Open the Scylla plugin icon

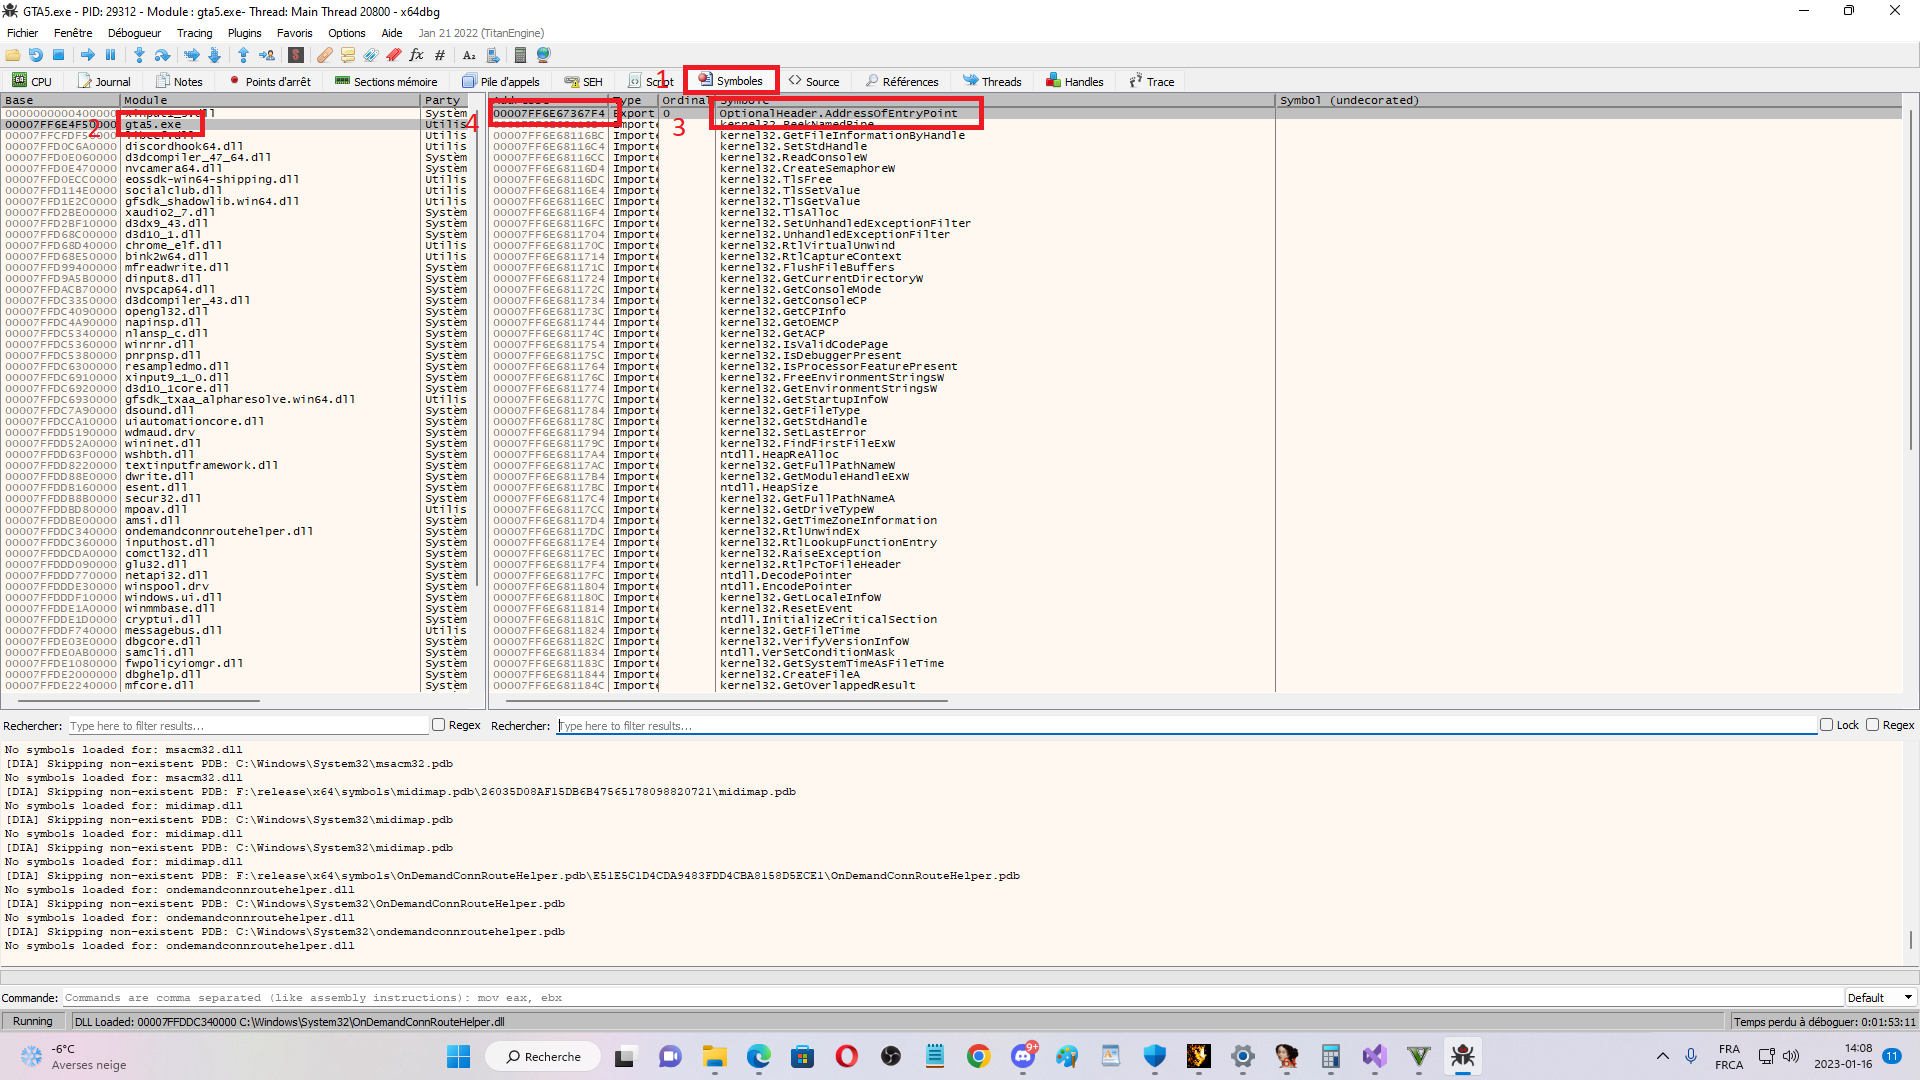[x=296, y=55]
